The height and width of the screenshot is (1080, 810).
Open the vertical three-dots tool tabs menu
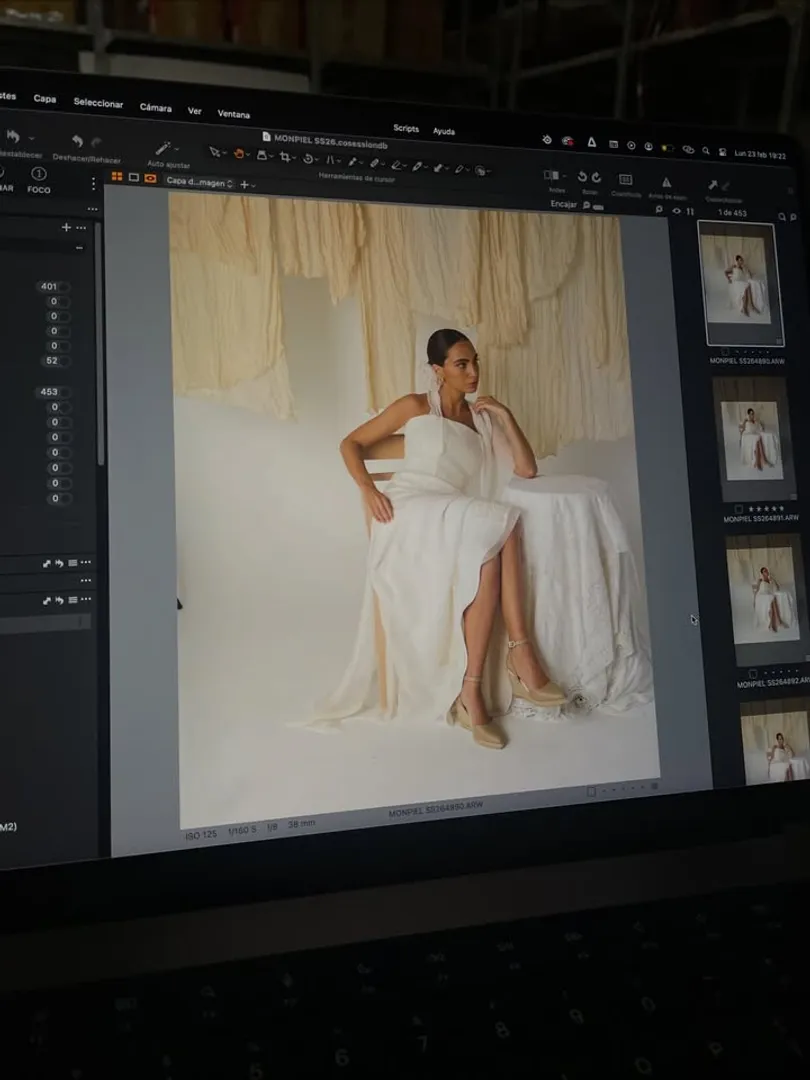coord(93,183)
